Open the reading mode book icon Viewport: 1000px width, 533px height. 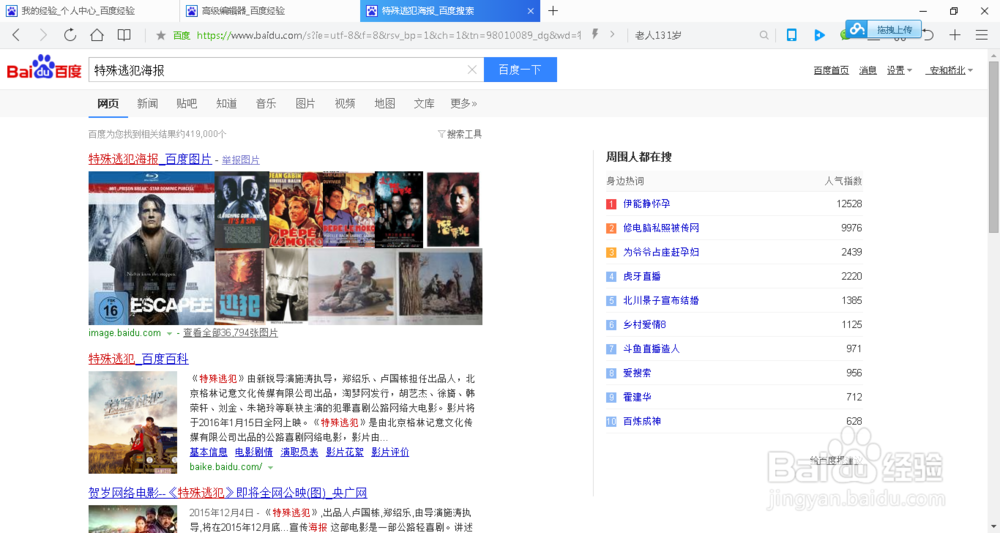pyautogui.click(x=124, y=35)
